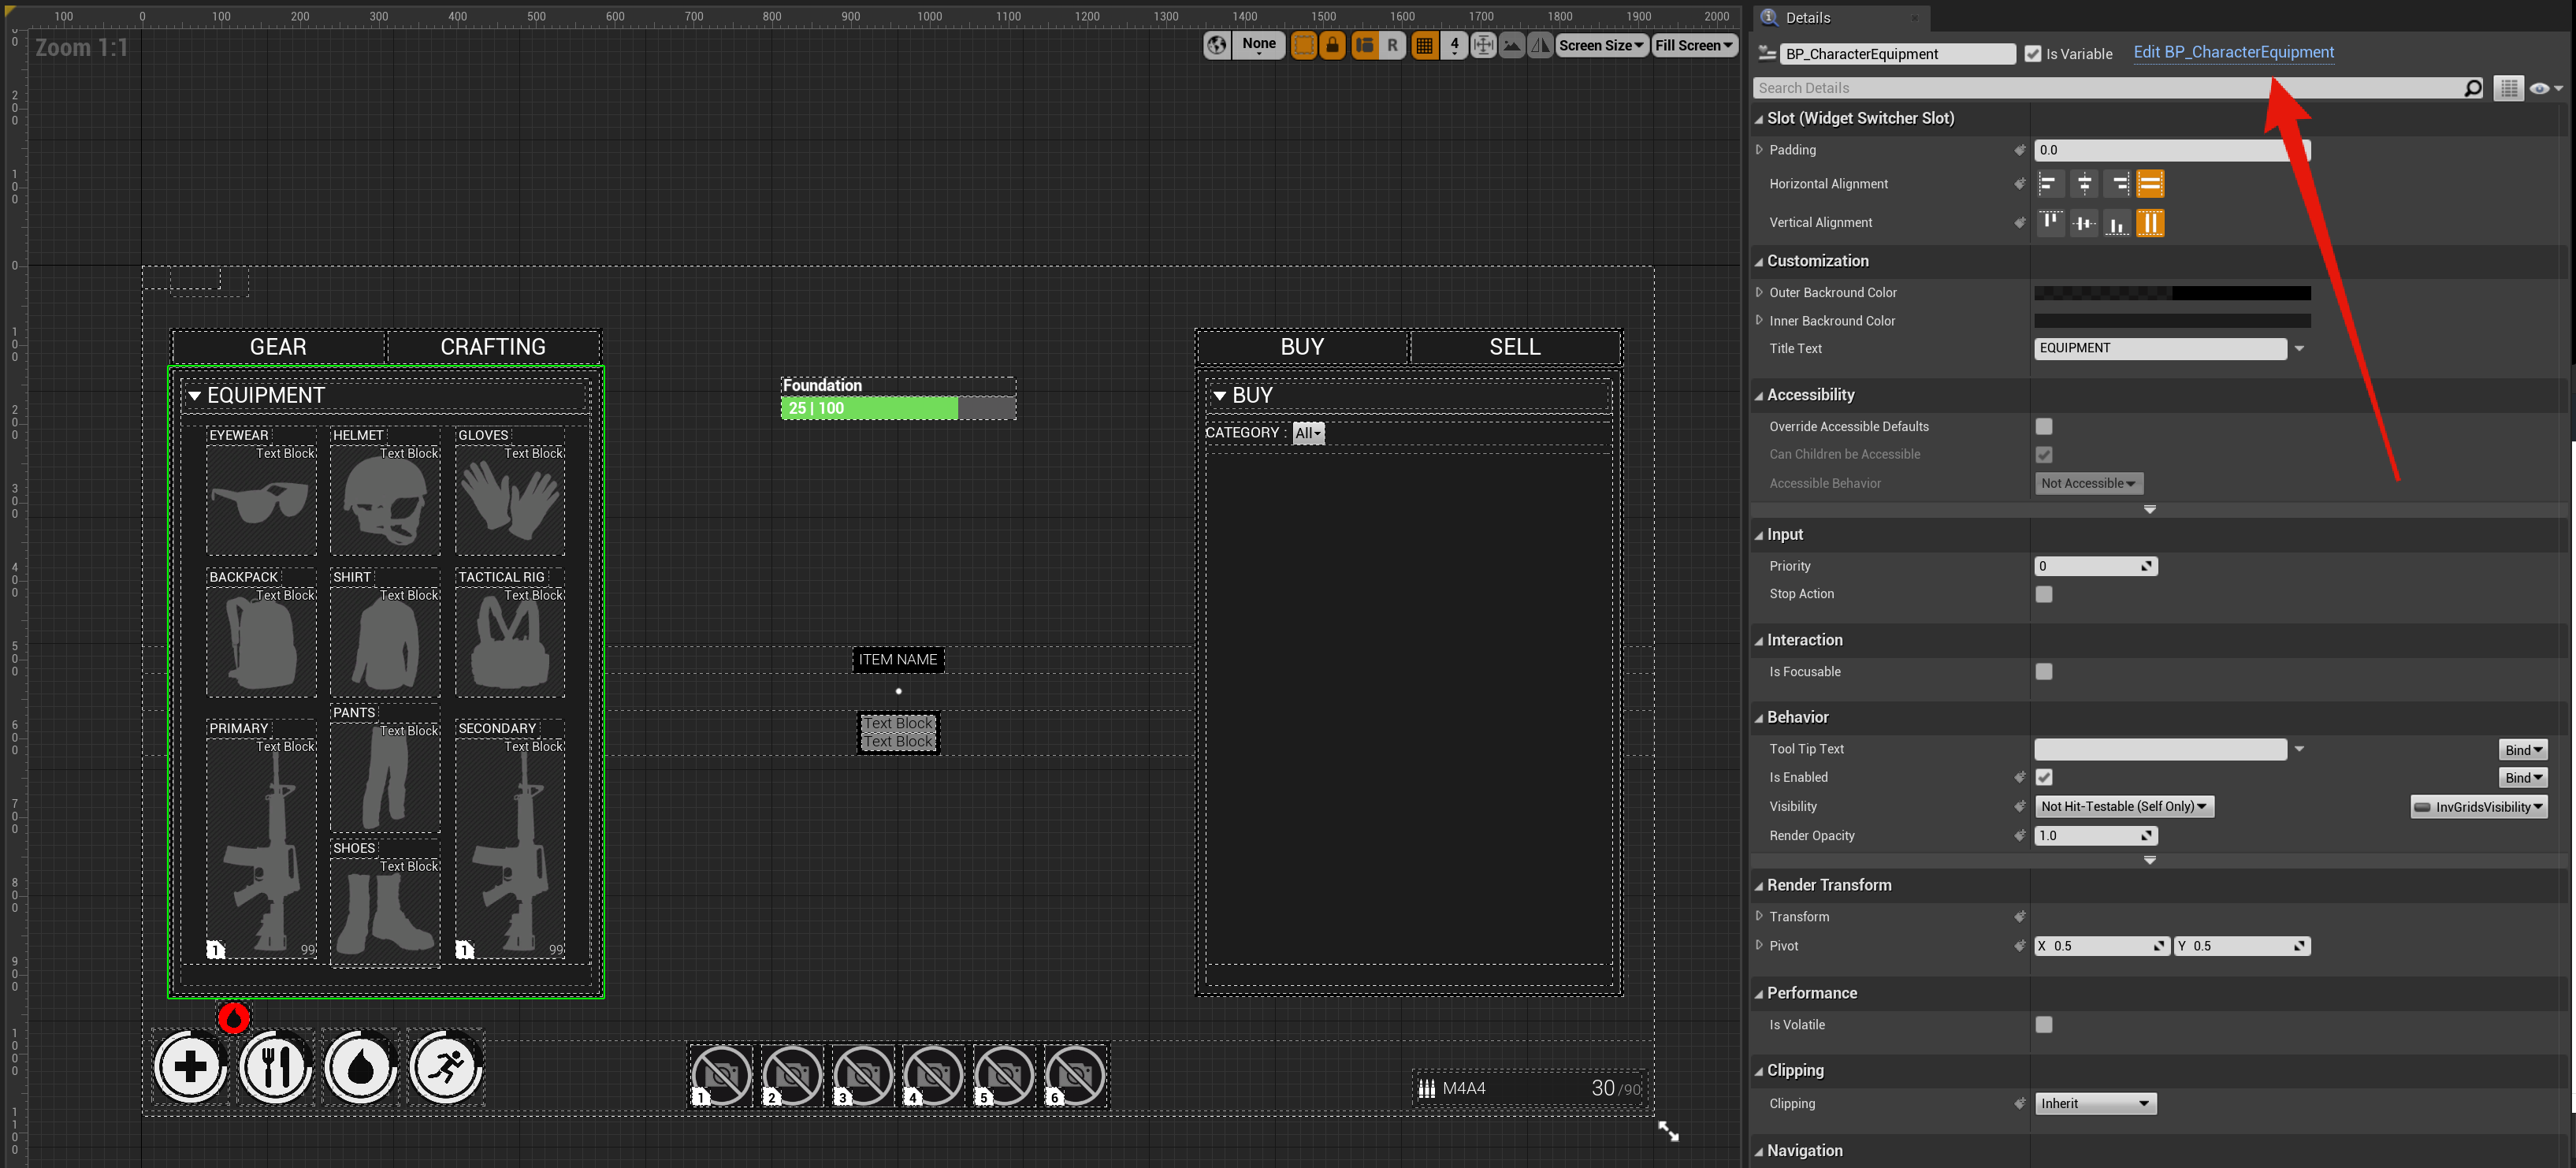Image resolution: width=2576 pixels, height=1168 pixels.
Task: Click the search magnifier in Details
Action: pos(2472,88)
